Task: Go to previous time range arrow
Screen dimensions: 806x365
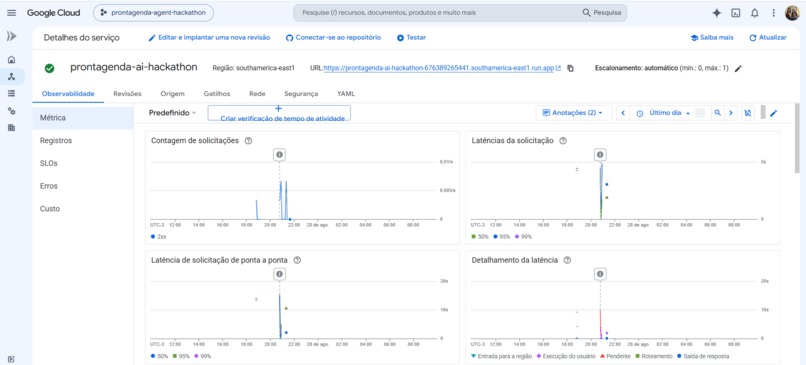Action: (x=623, y=113)
